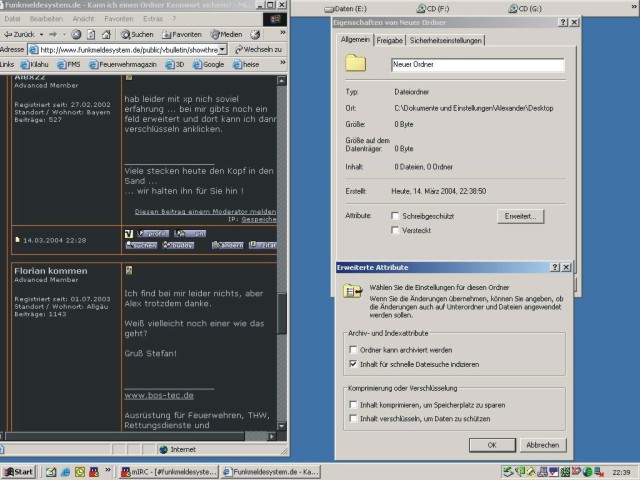Switch to the Sicherheitseinstellungen tab
The height and width of the screenshot is (480, 640).
pos(445,41)
